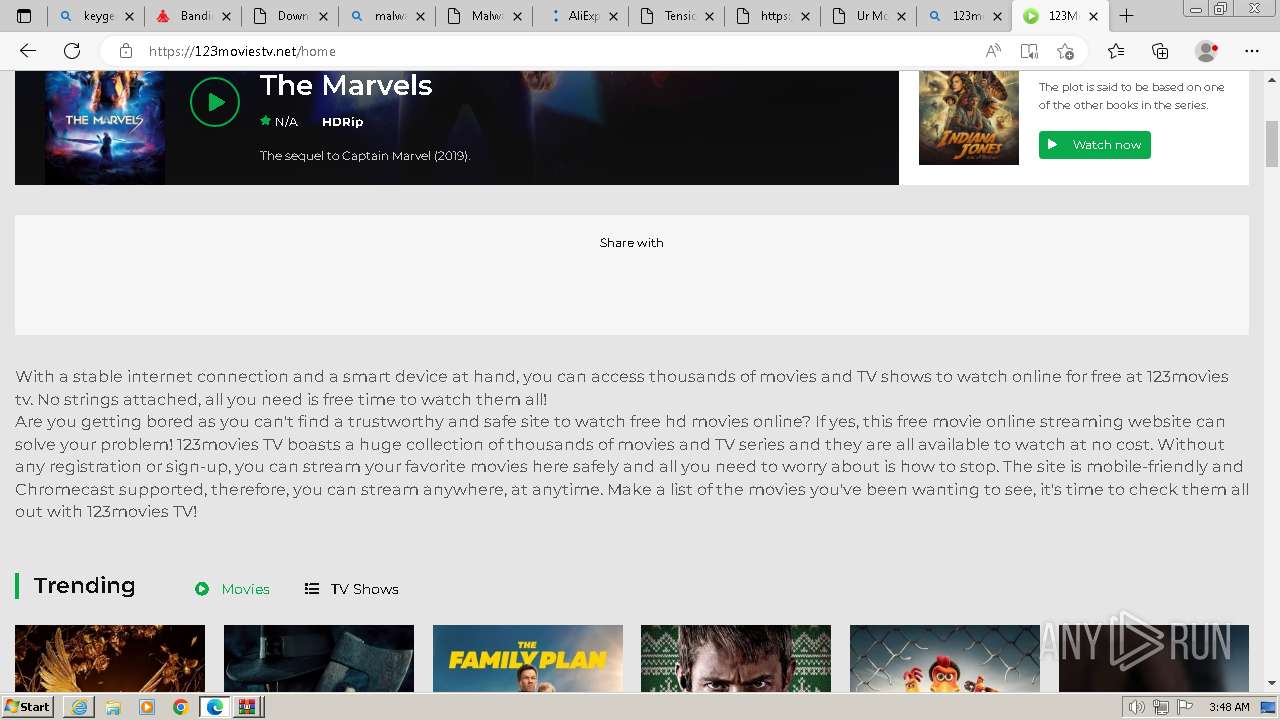Switch to the 'Bandi' tab
The height and width of the screenshot is (720, 1280).
pos(193,16)
